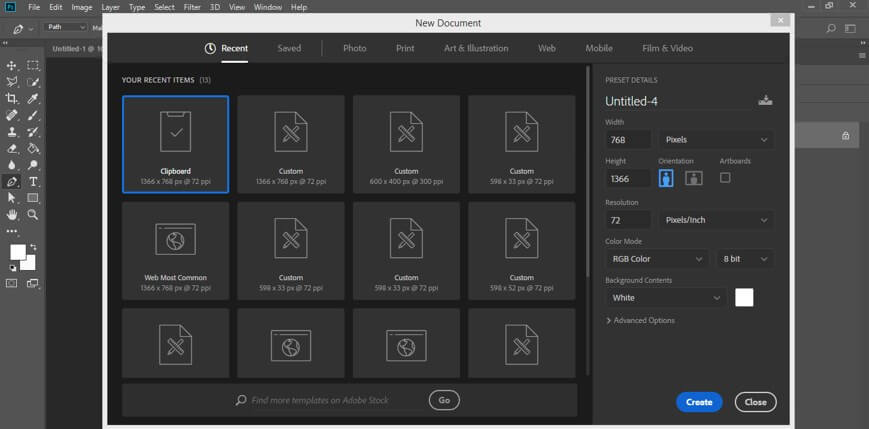Image resolution: width=869 pixels, height=429 pixels.
Task: Enable the Artboards checkbox
Action: click(x=725, y=178)
